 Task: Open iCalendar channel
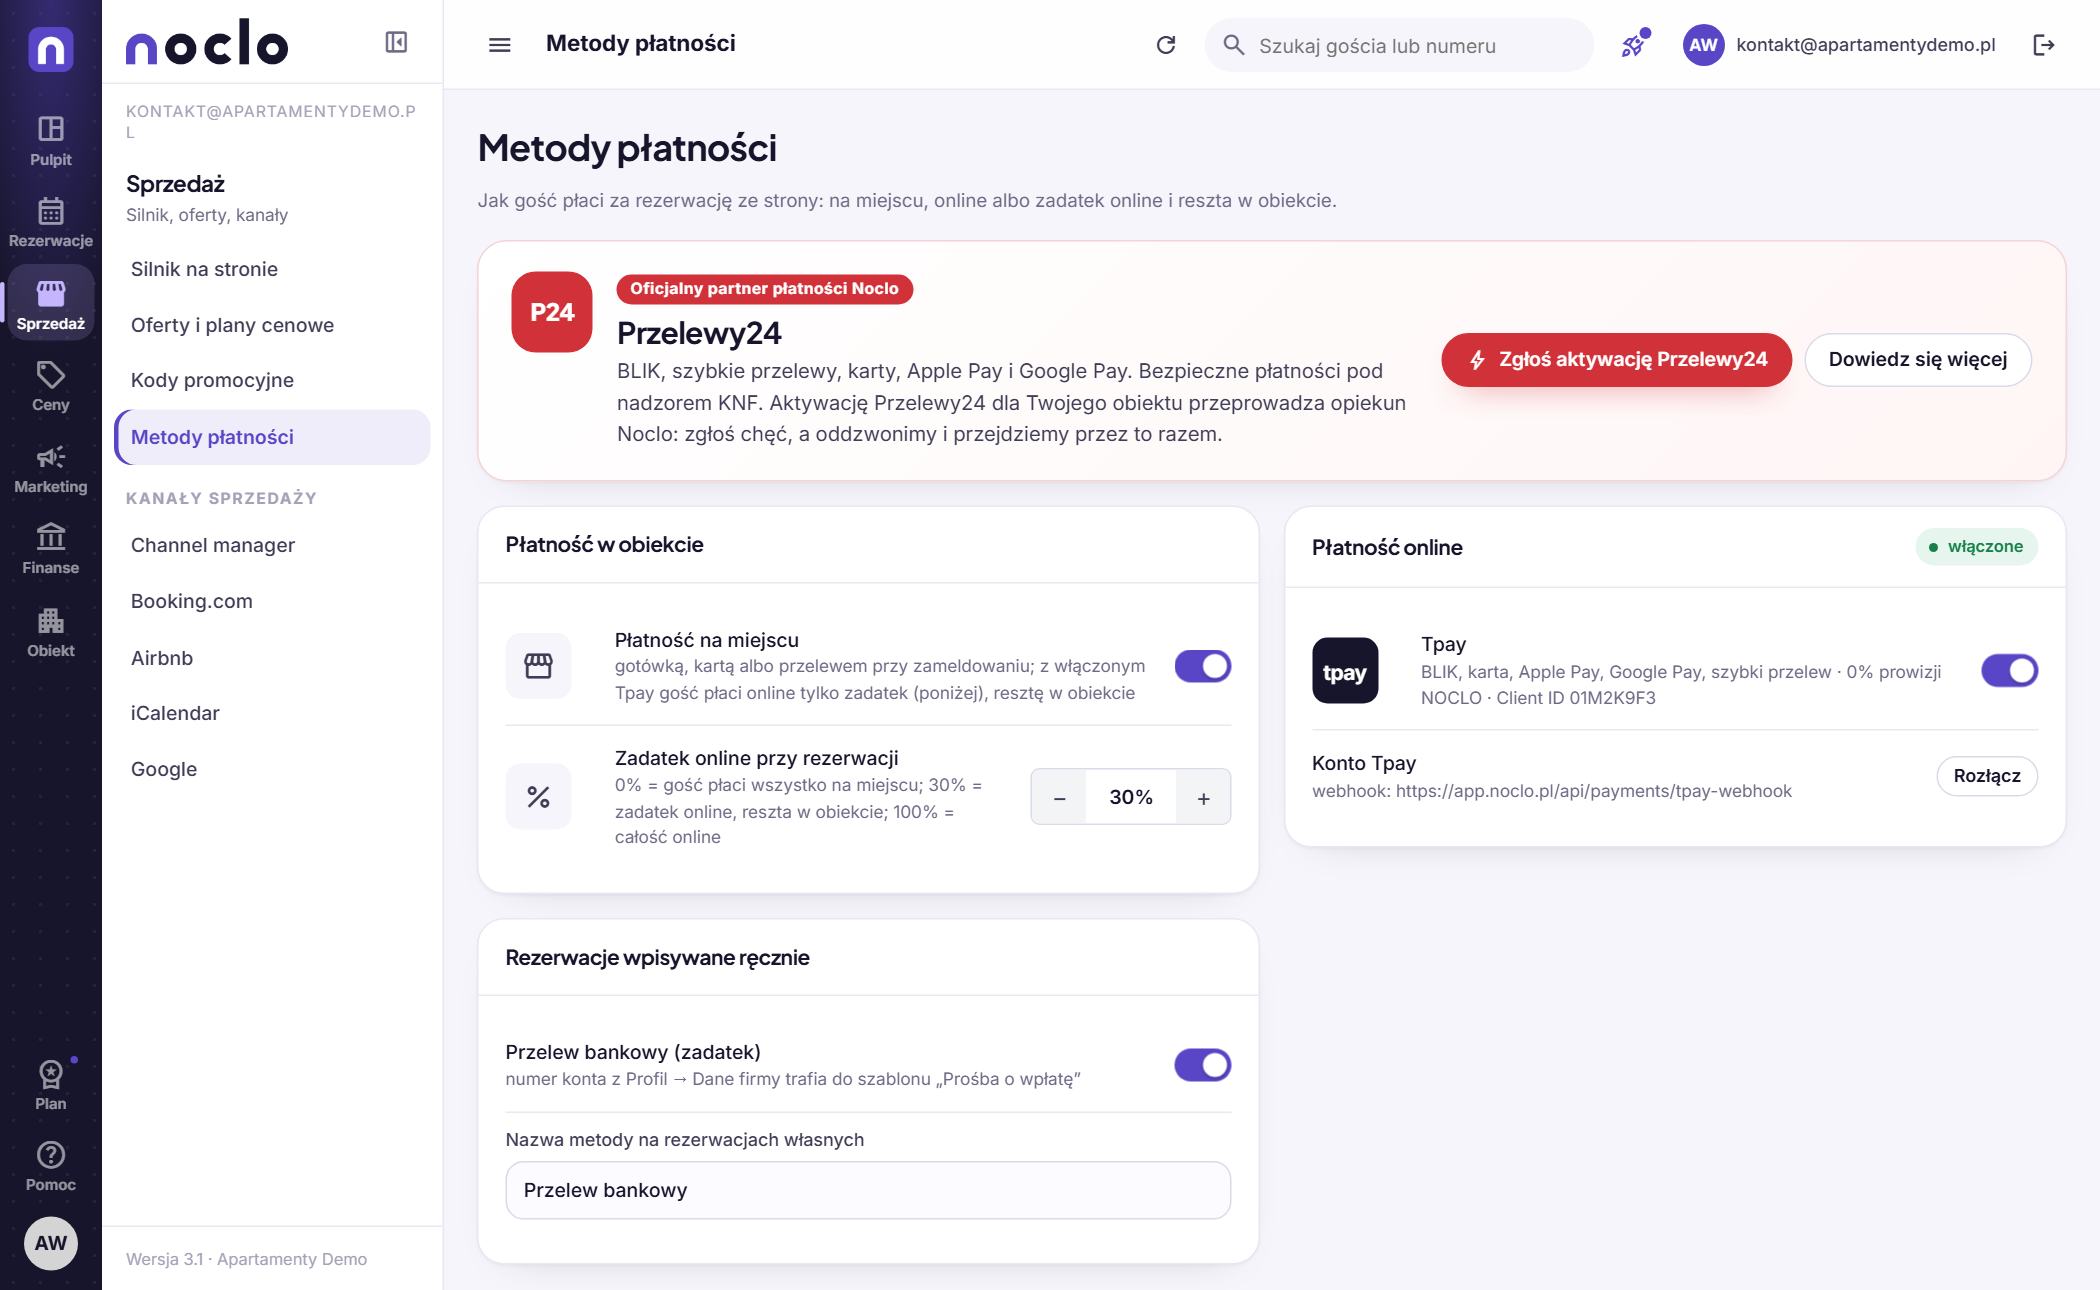(x=272, y=713)
